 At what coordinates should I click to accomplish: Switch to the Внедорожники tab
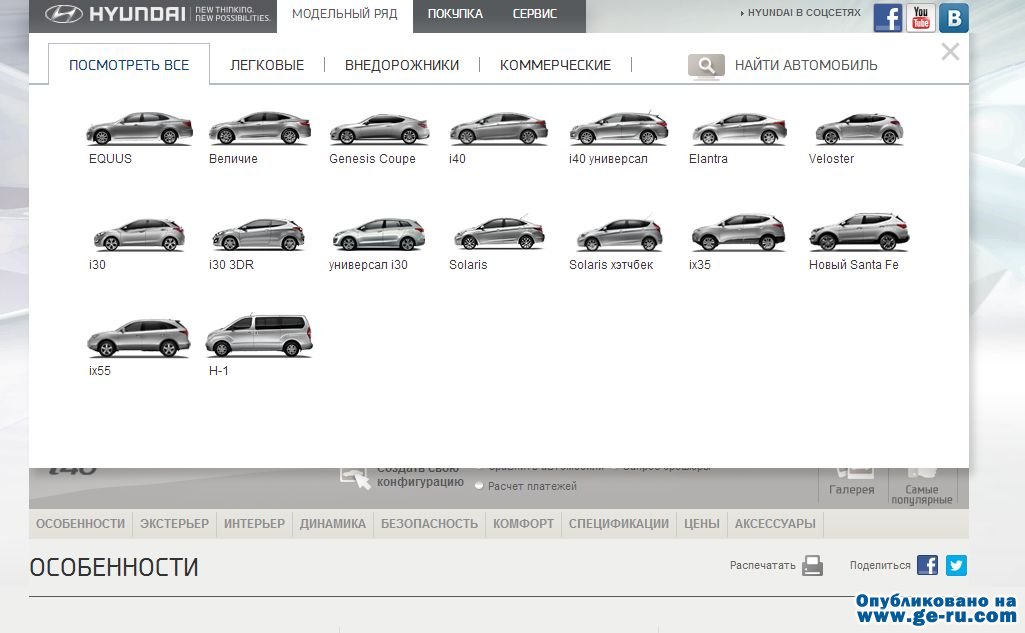402,65
